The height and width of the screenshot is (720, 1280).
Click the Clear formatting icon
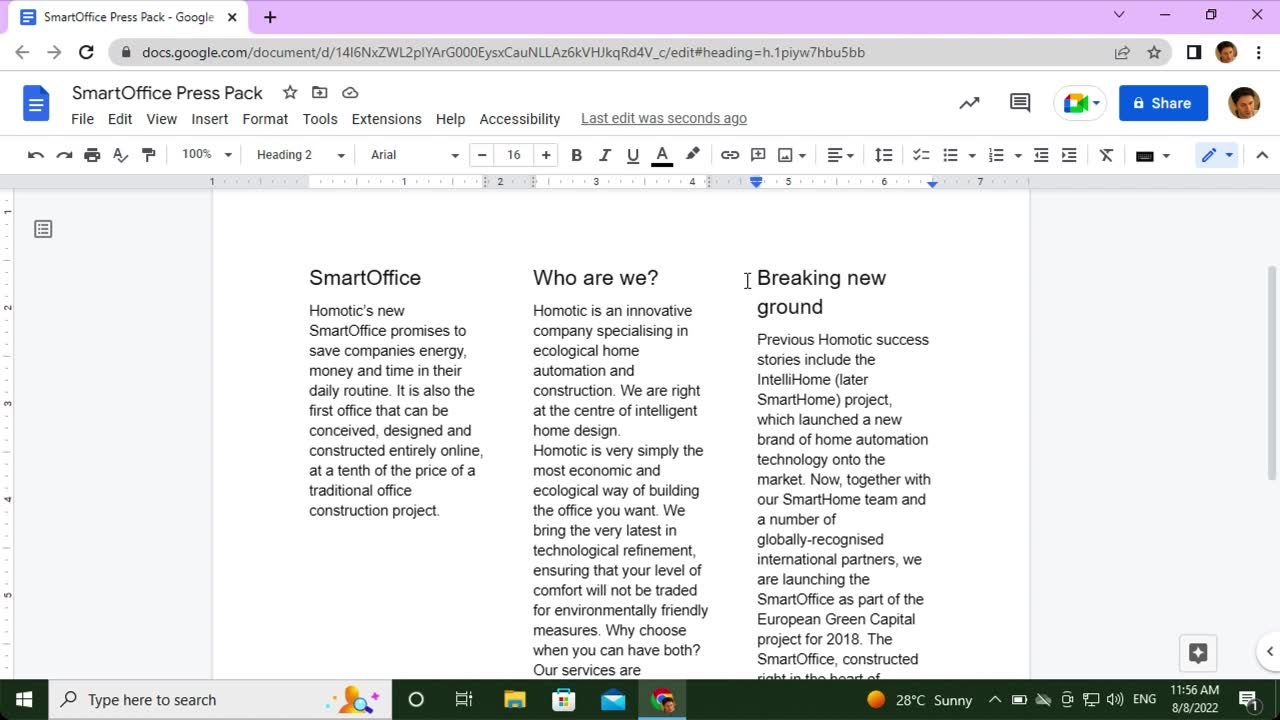1106,155
